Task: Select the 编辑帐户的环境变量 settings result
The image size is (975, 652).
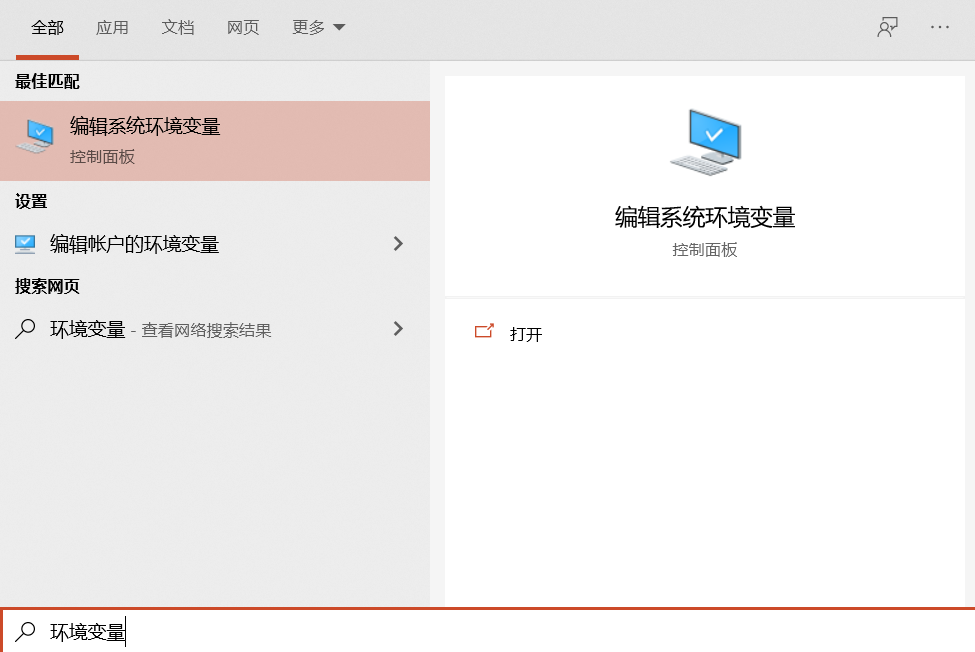Action: [x=215, y=244]
